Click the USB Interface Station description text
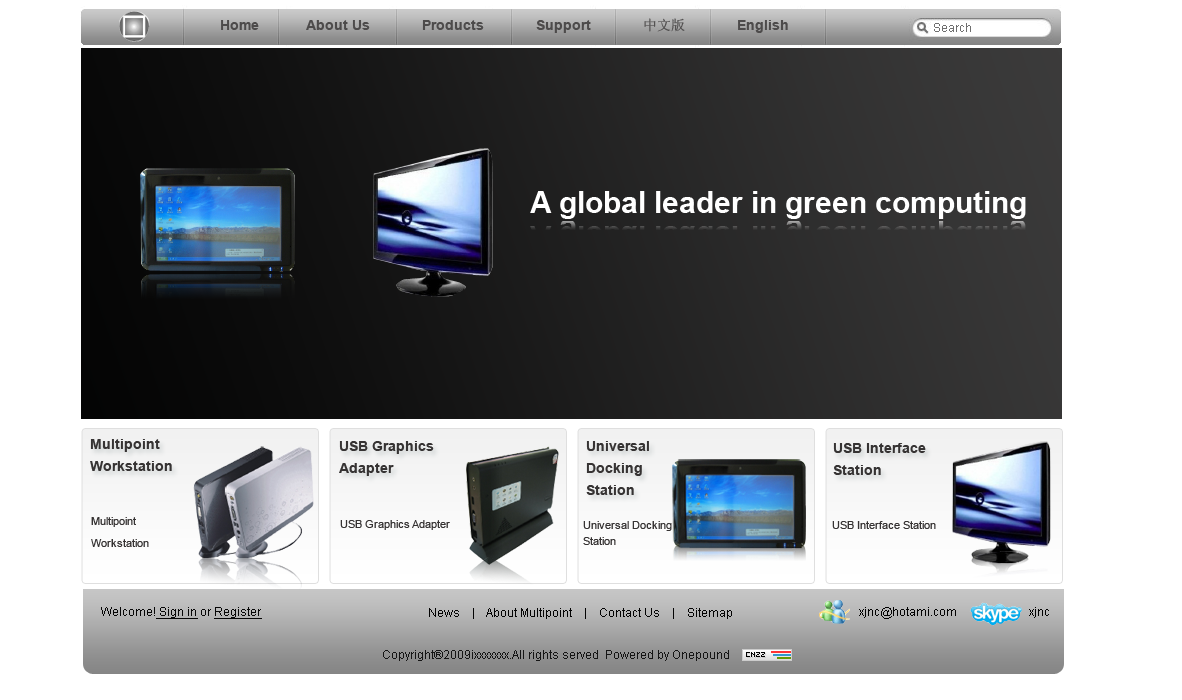The height and width of the screenshot is (700, 1182). 883,525
